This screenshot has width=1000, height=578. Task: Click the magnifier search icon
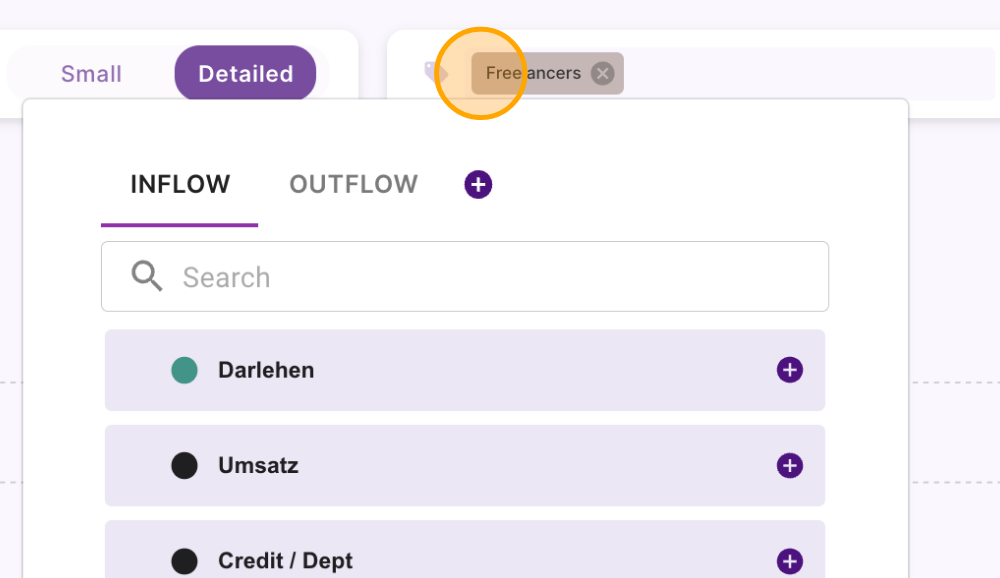coord(147,276)
